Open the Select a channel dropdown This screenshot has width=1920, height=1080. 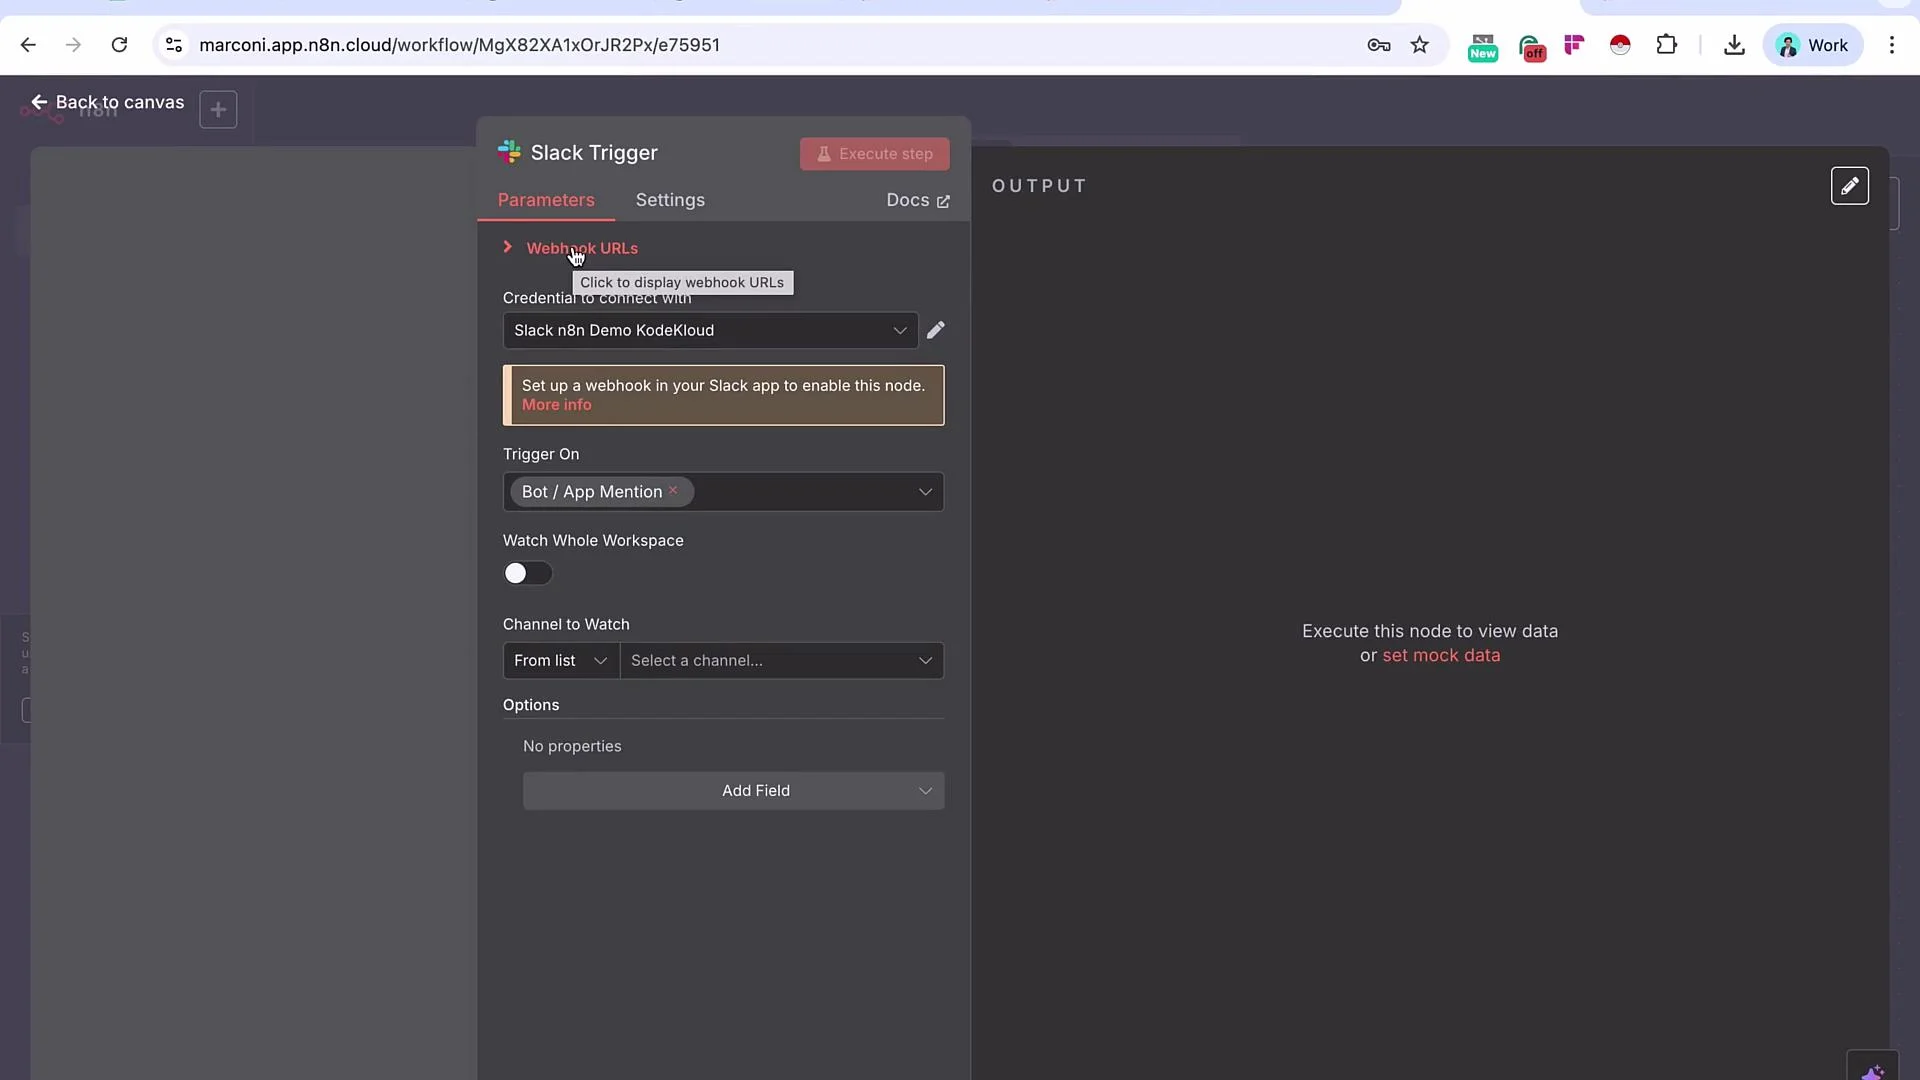(x=782, y=661)
